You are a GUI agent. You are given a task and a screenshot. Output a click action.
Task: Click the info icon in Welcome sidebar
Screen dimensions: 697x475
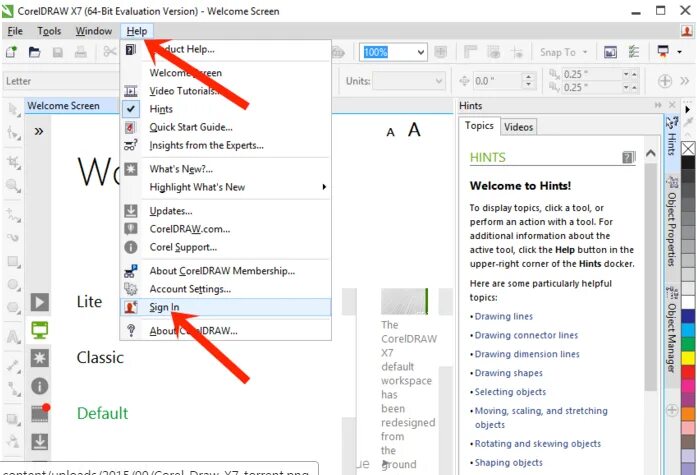[40, 386]
